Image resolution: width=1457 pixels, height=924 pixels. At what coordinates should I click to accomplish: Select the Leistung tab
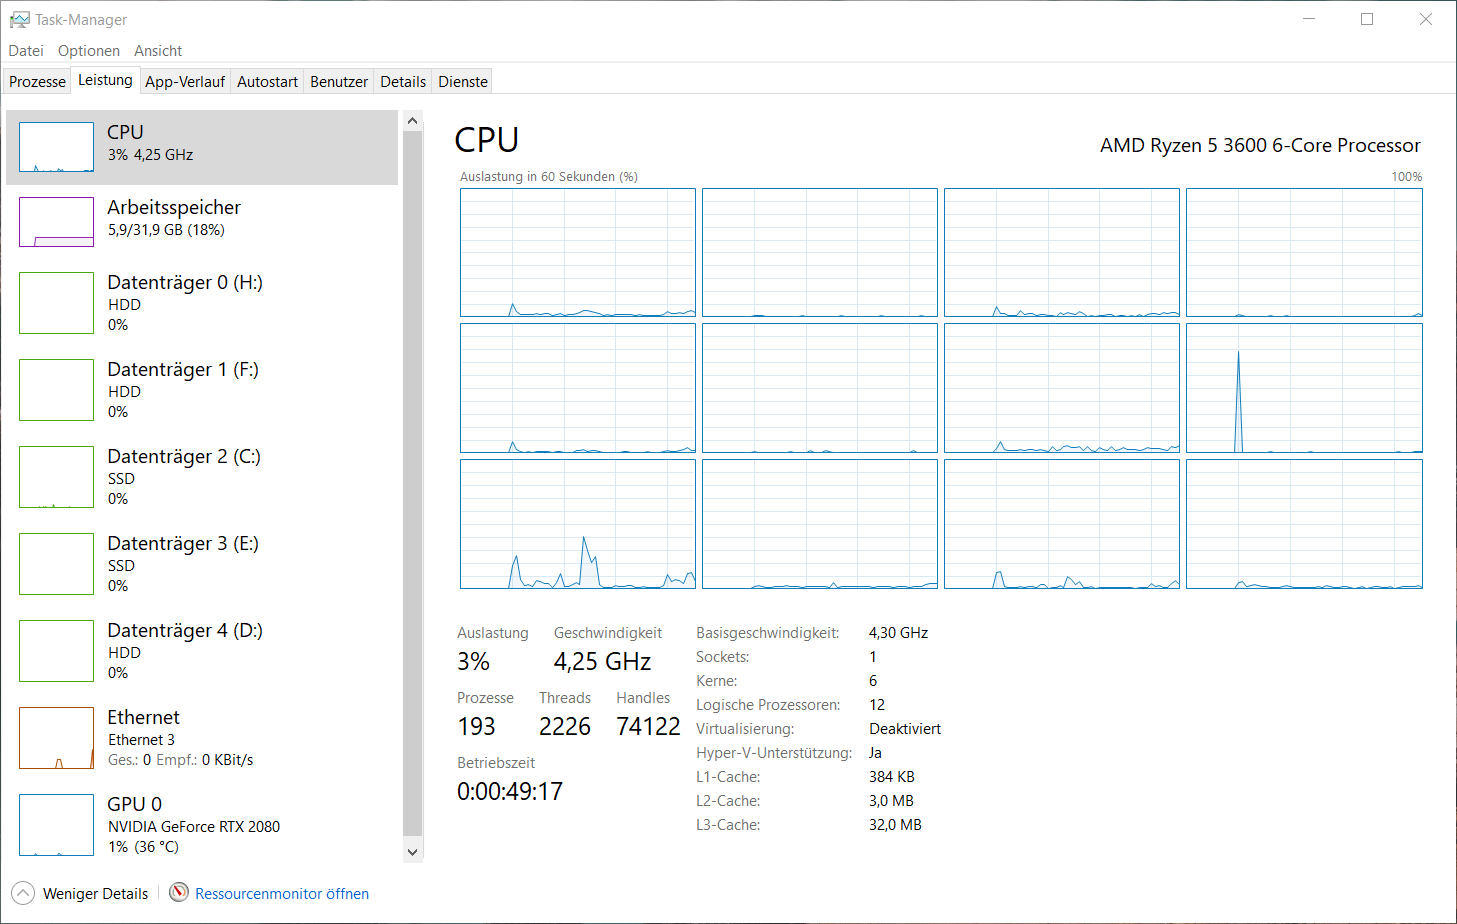tap(105, 80)
